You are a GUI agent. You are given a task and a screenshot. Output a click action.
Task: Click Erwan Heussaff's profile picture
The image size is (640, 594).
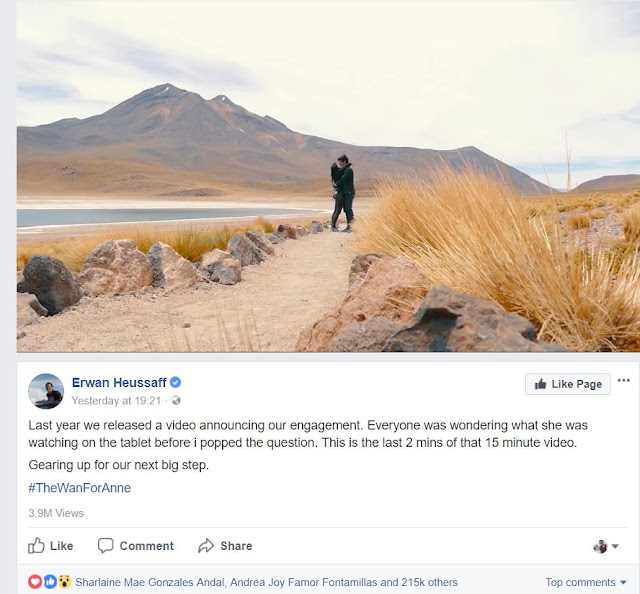46,391
